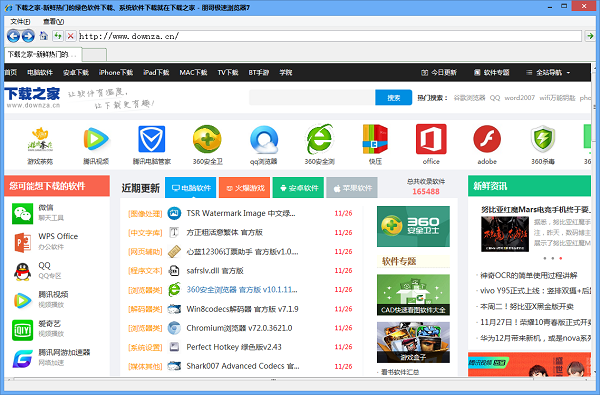Select the 微信 icon in the sidebar

point(23,213)
